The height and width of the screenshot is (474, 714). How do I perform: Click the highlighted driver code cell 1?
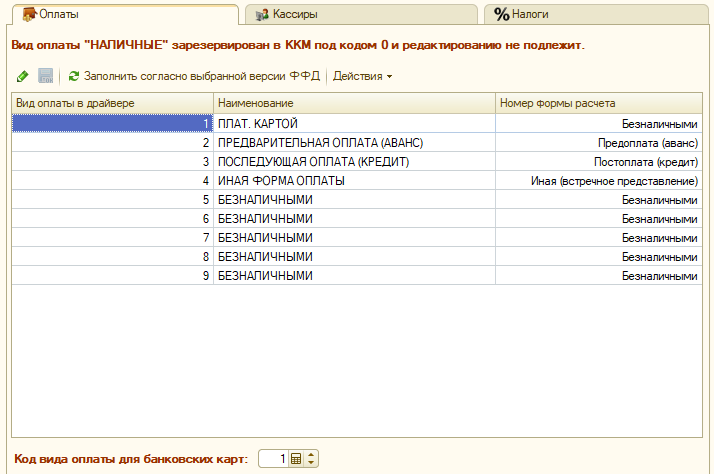112,123
